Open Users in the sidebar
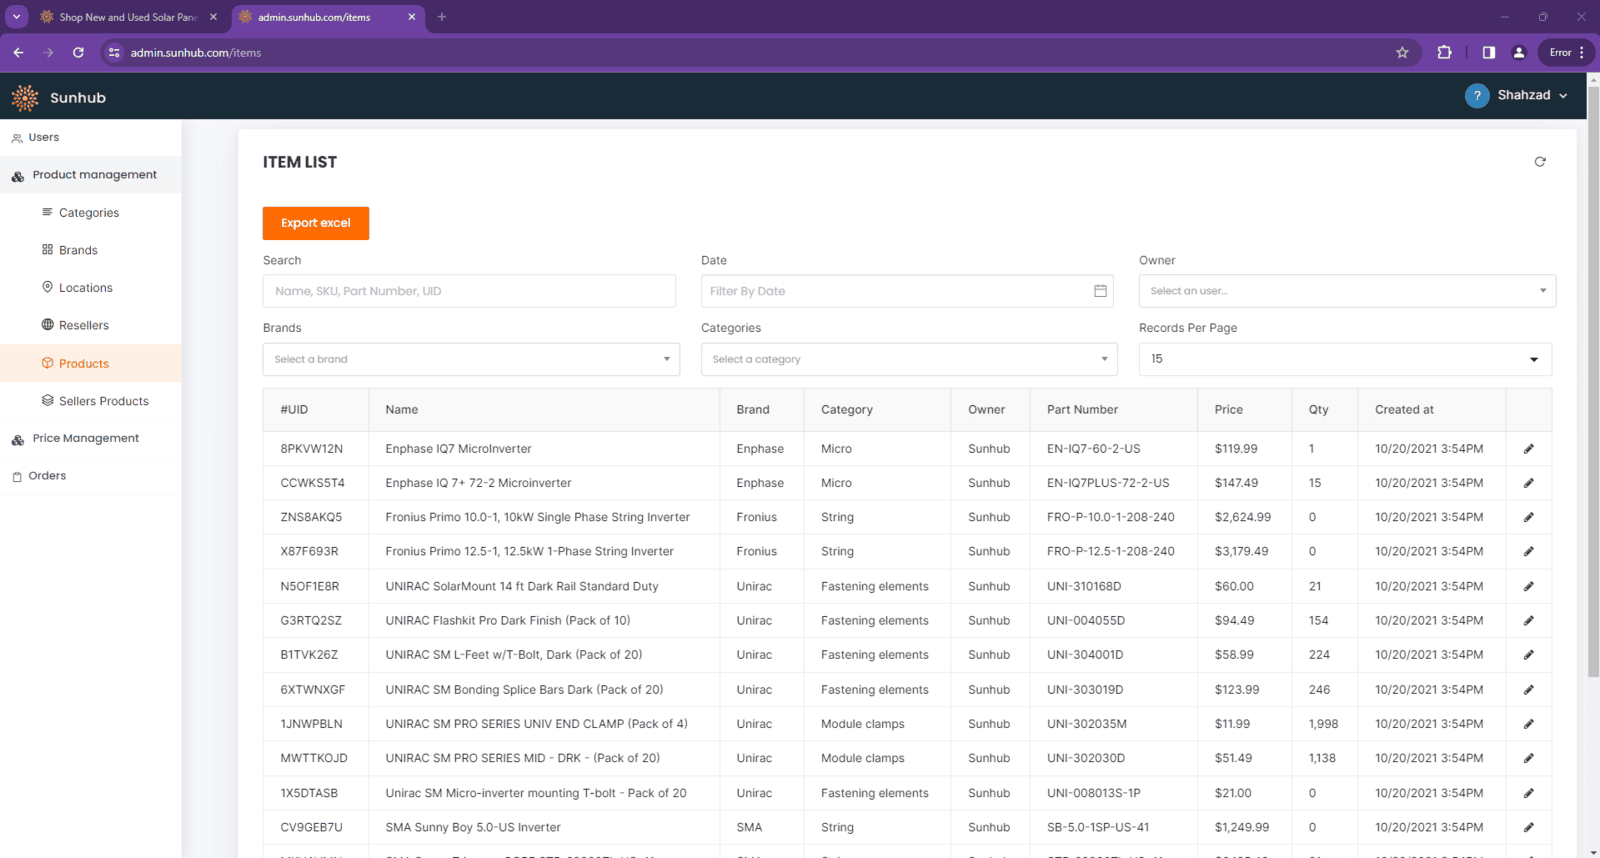The width and height of the screenshot is (1600, 858). tap(90, 138)
